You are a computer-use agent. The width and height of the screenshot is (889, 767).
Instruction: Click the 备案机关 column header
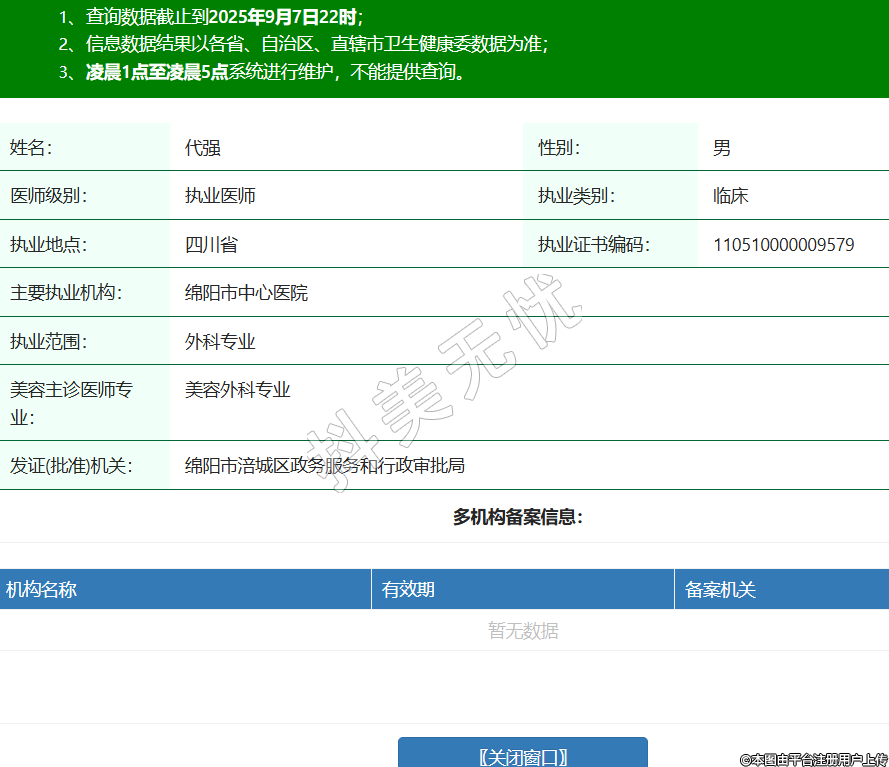720,590
